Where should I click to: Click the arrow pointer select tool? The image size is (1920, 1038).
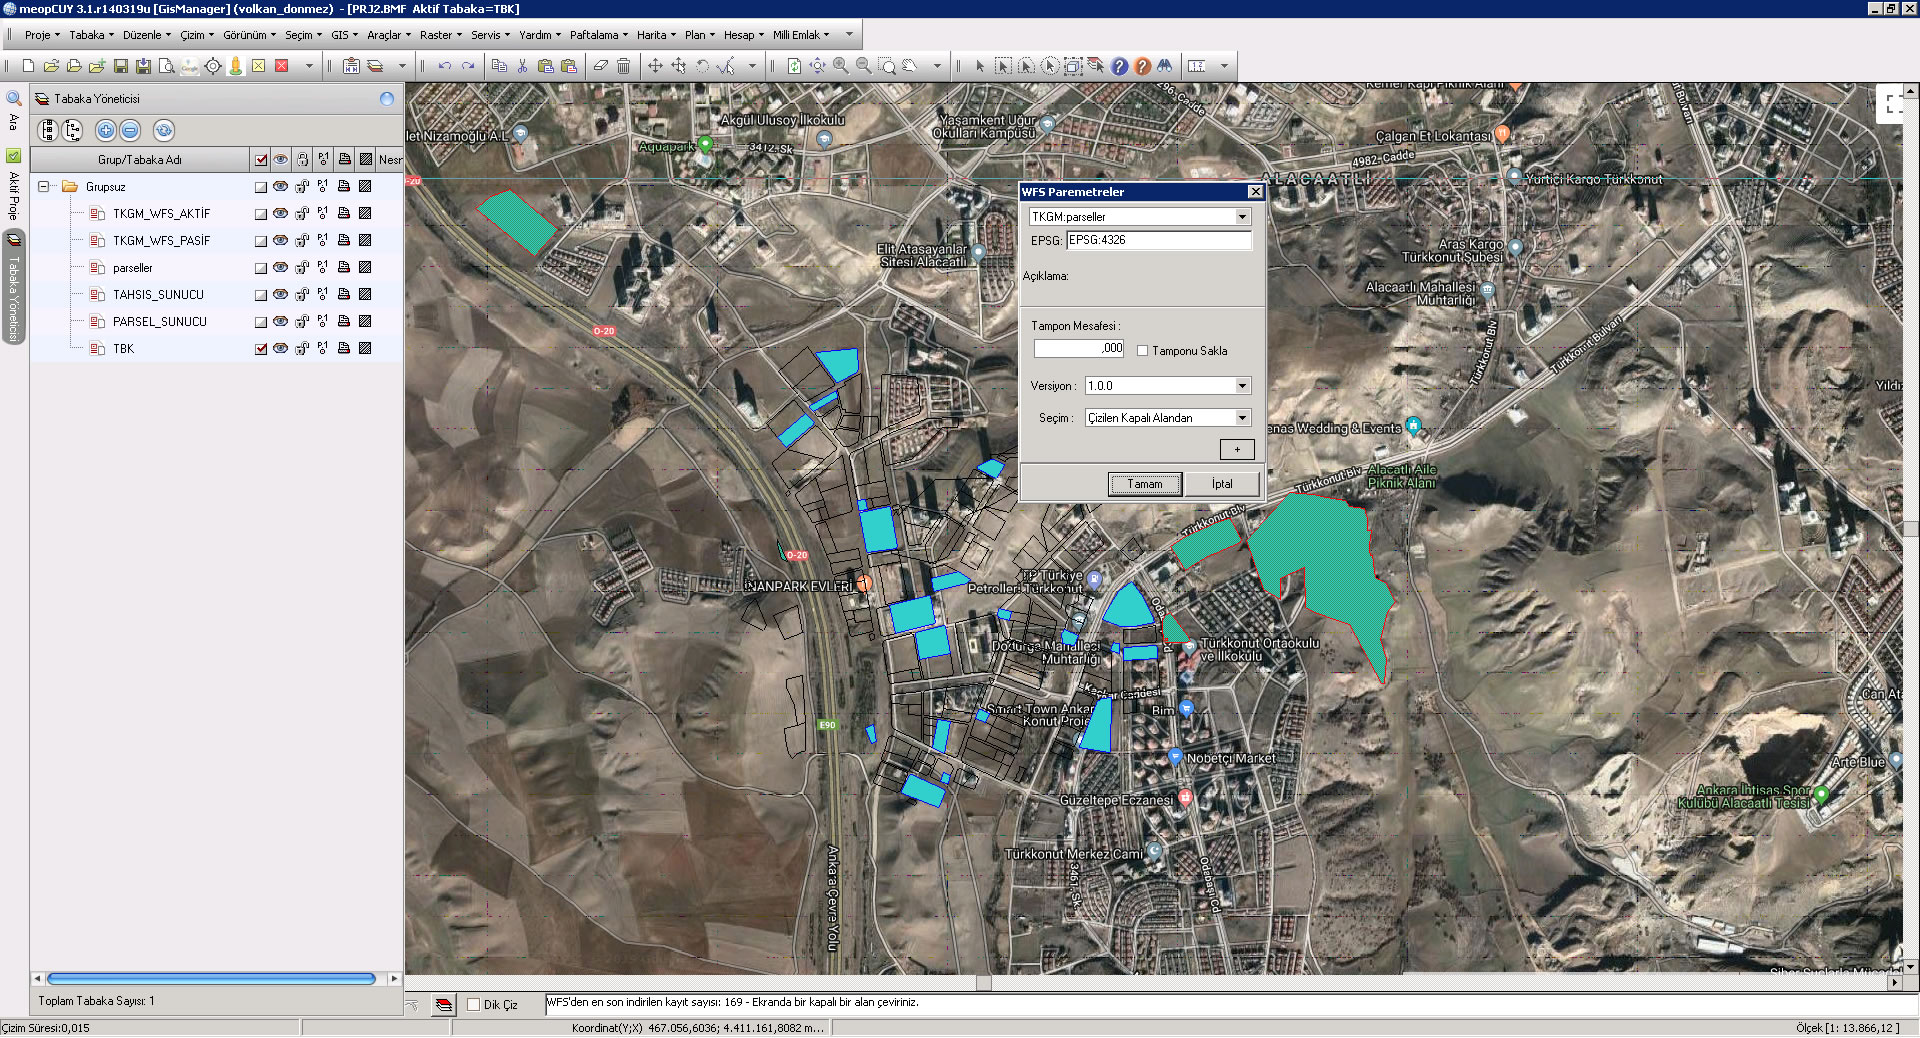pos(980,66)
